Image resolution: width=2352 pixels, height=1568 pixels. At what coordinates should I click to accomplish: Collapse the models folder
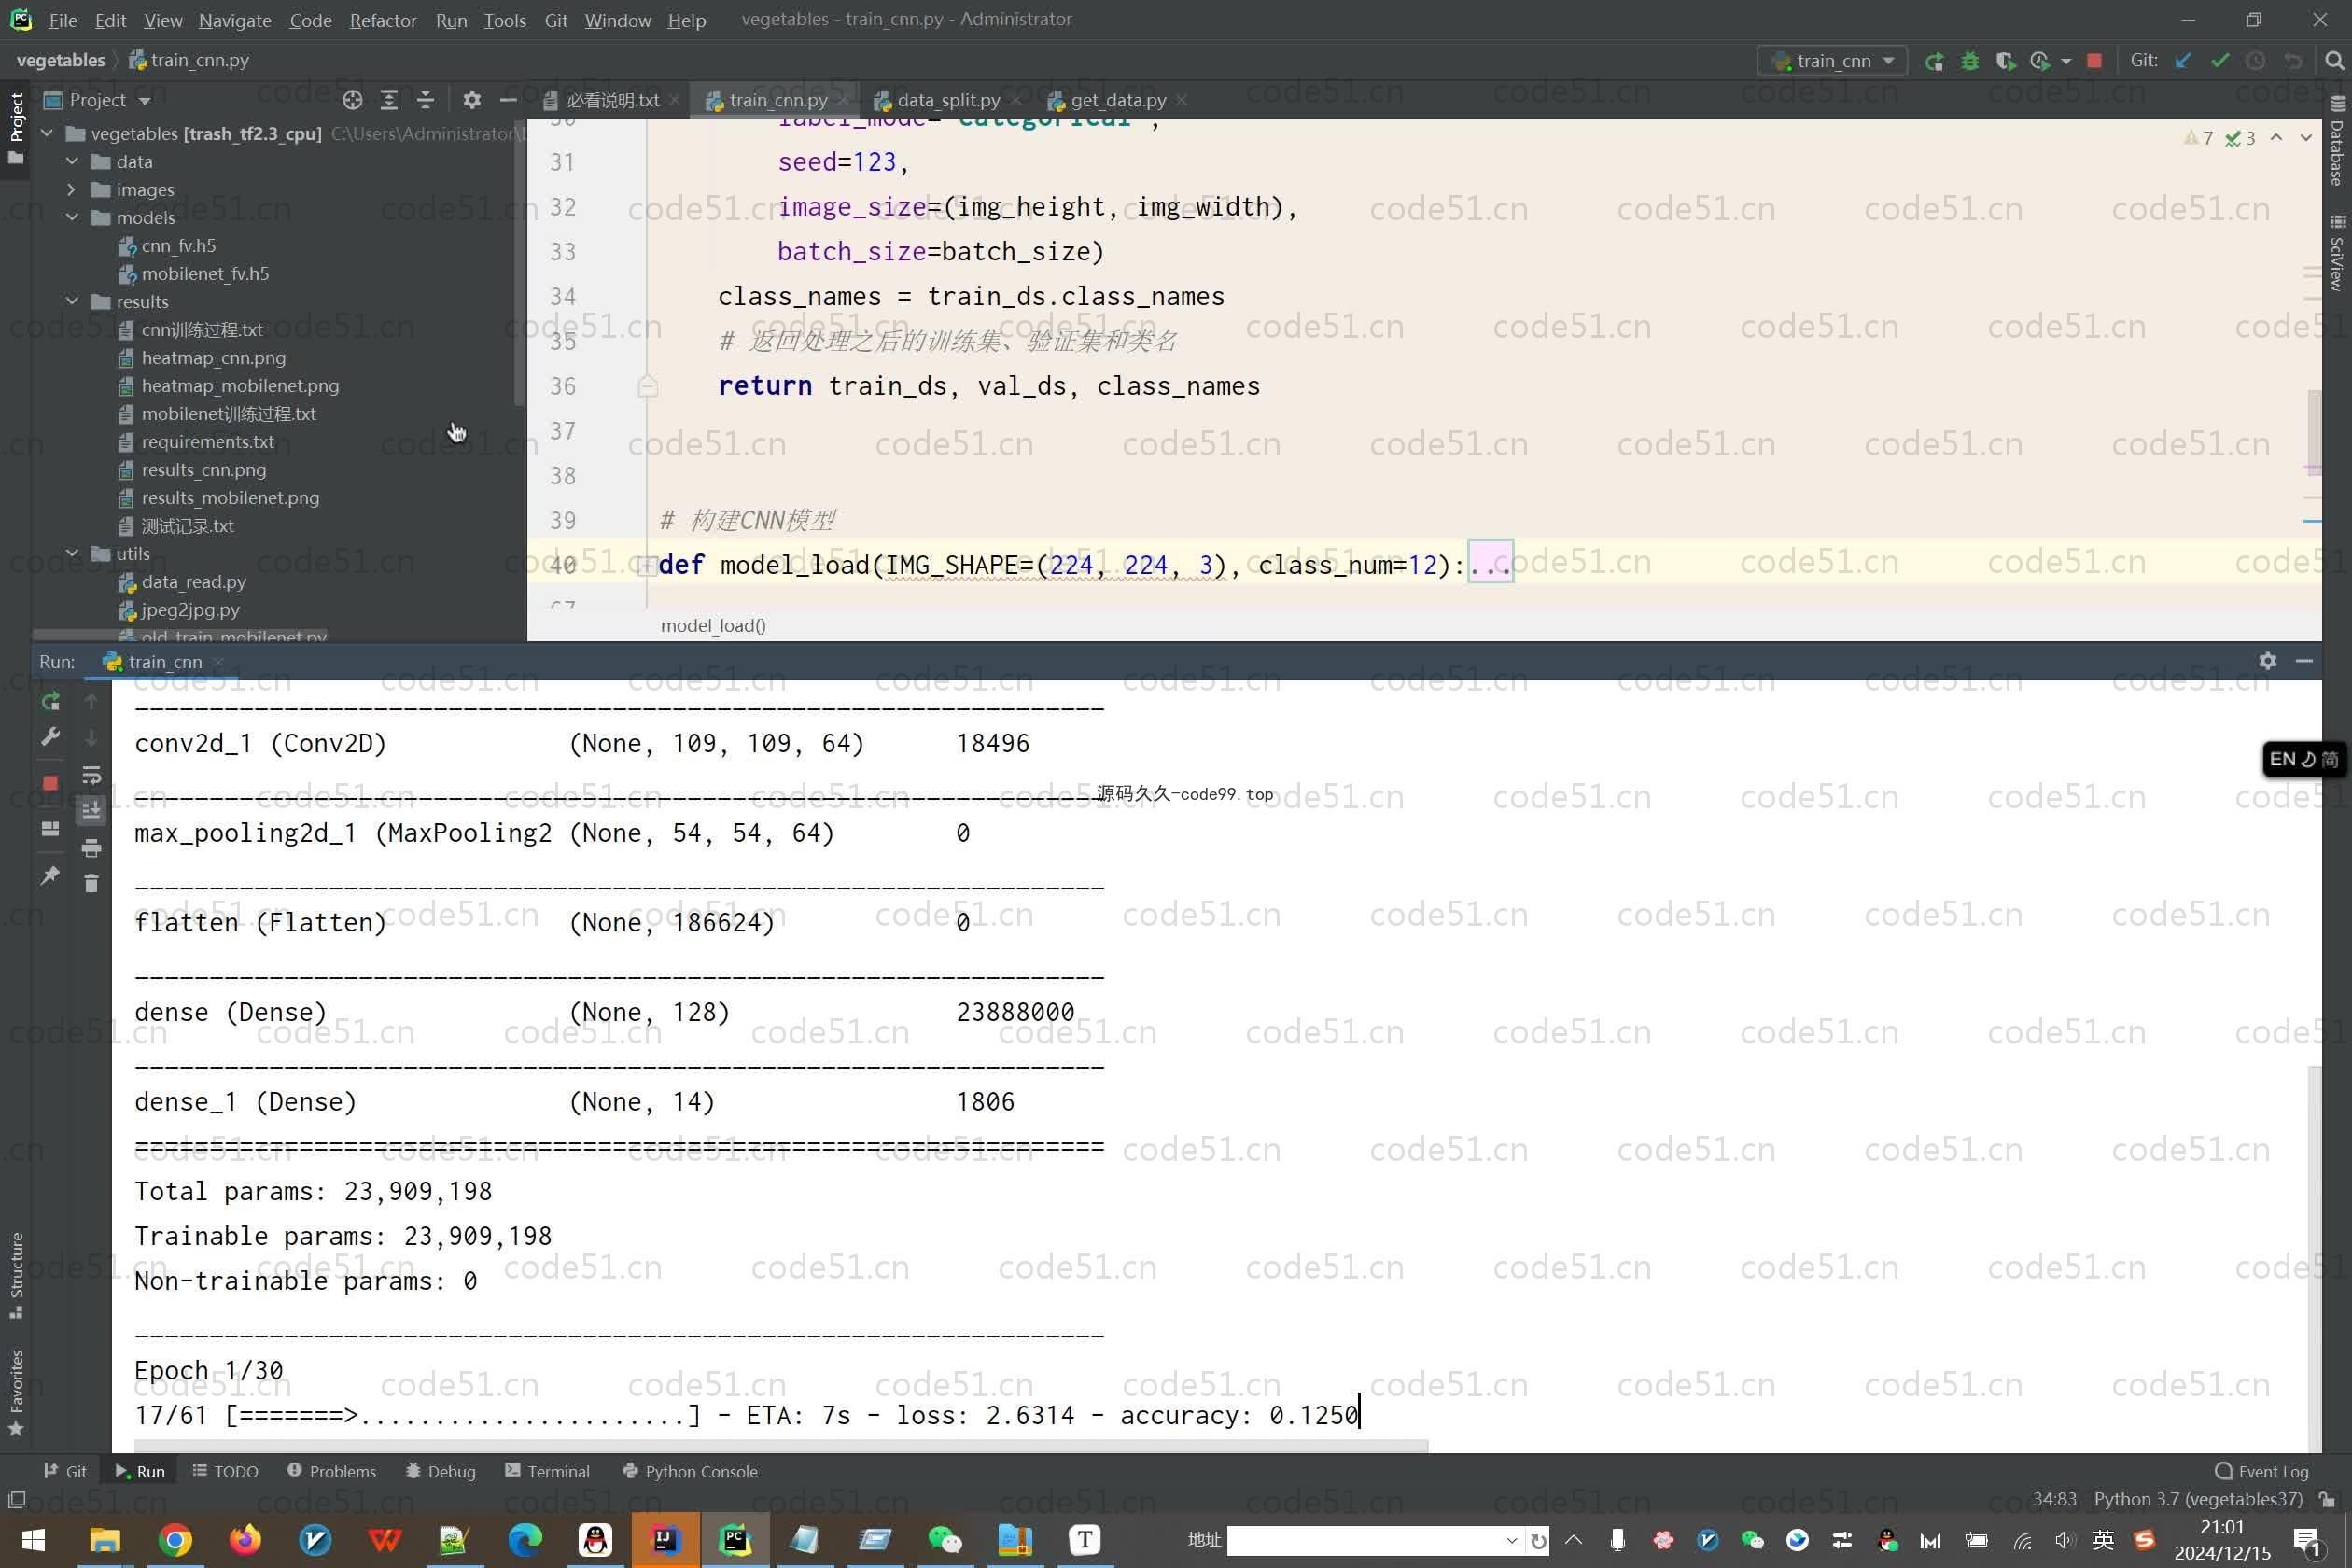pyautogui.click(x=72, y=217)
